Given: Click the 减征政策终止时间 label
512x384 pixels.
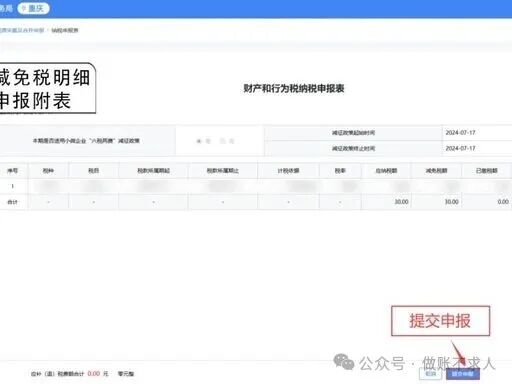Looking at the screenshot, I should coord(353,148).
